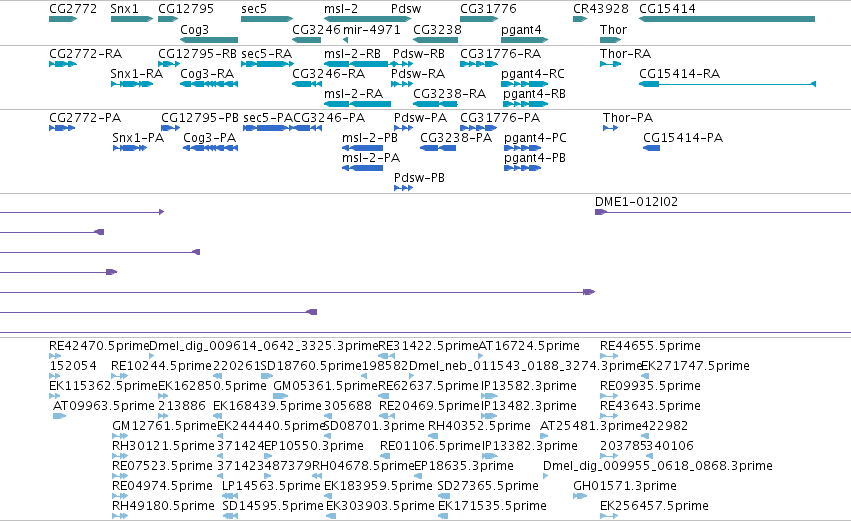Click the CG3238-RA transcript glyph
This screenshot has width=851, height=521.
pos(435,104)
